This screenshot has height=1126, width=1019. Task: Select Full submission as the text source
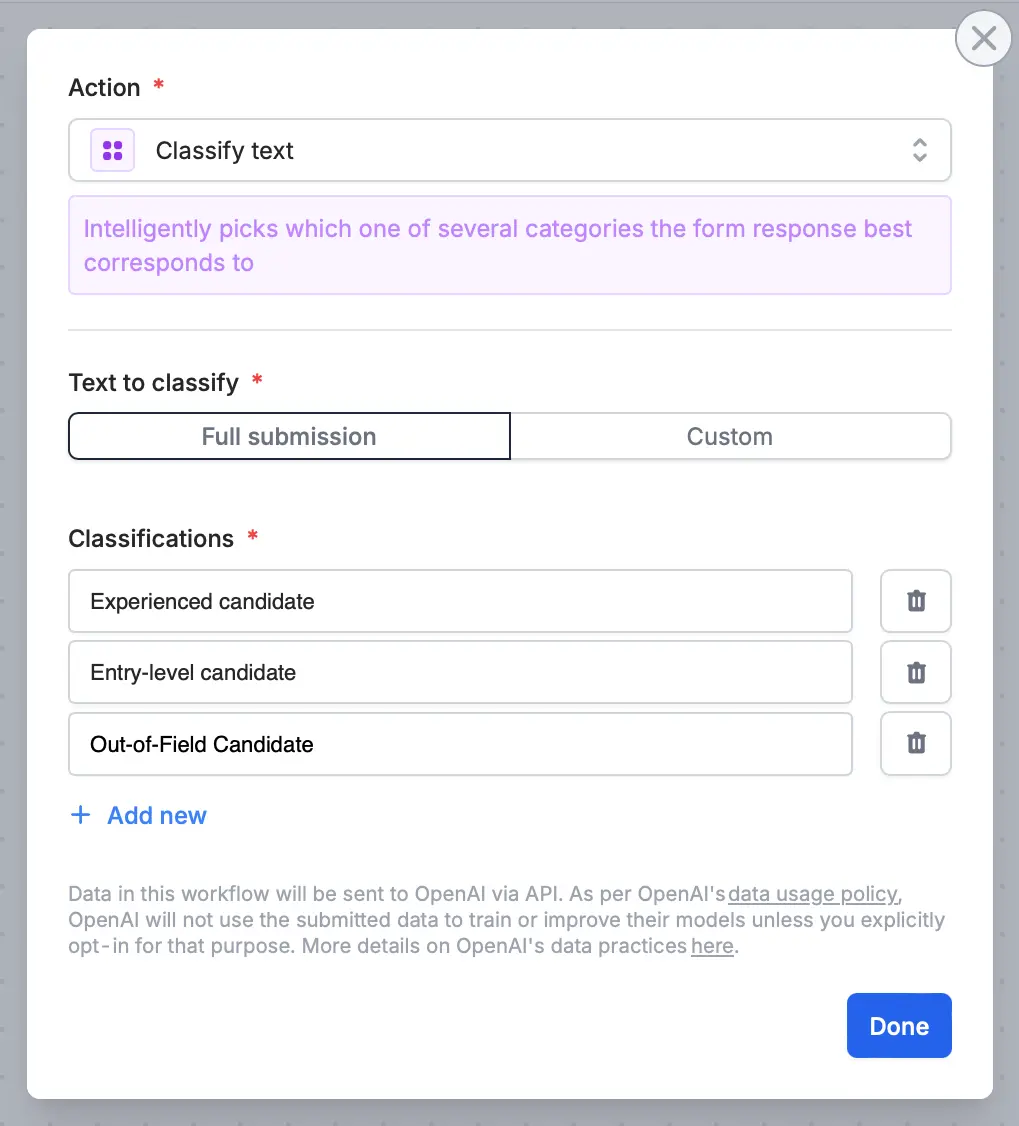(288, 436)
